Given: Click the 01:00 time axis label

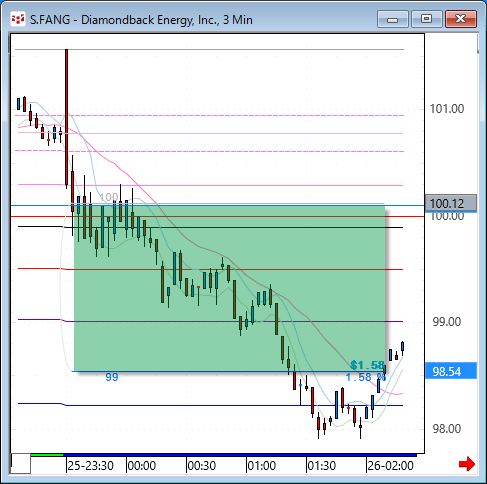Looking at the screenshot, I should [262, 465].
